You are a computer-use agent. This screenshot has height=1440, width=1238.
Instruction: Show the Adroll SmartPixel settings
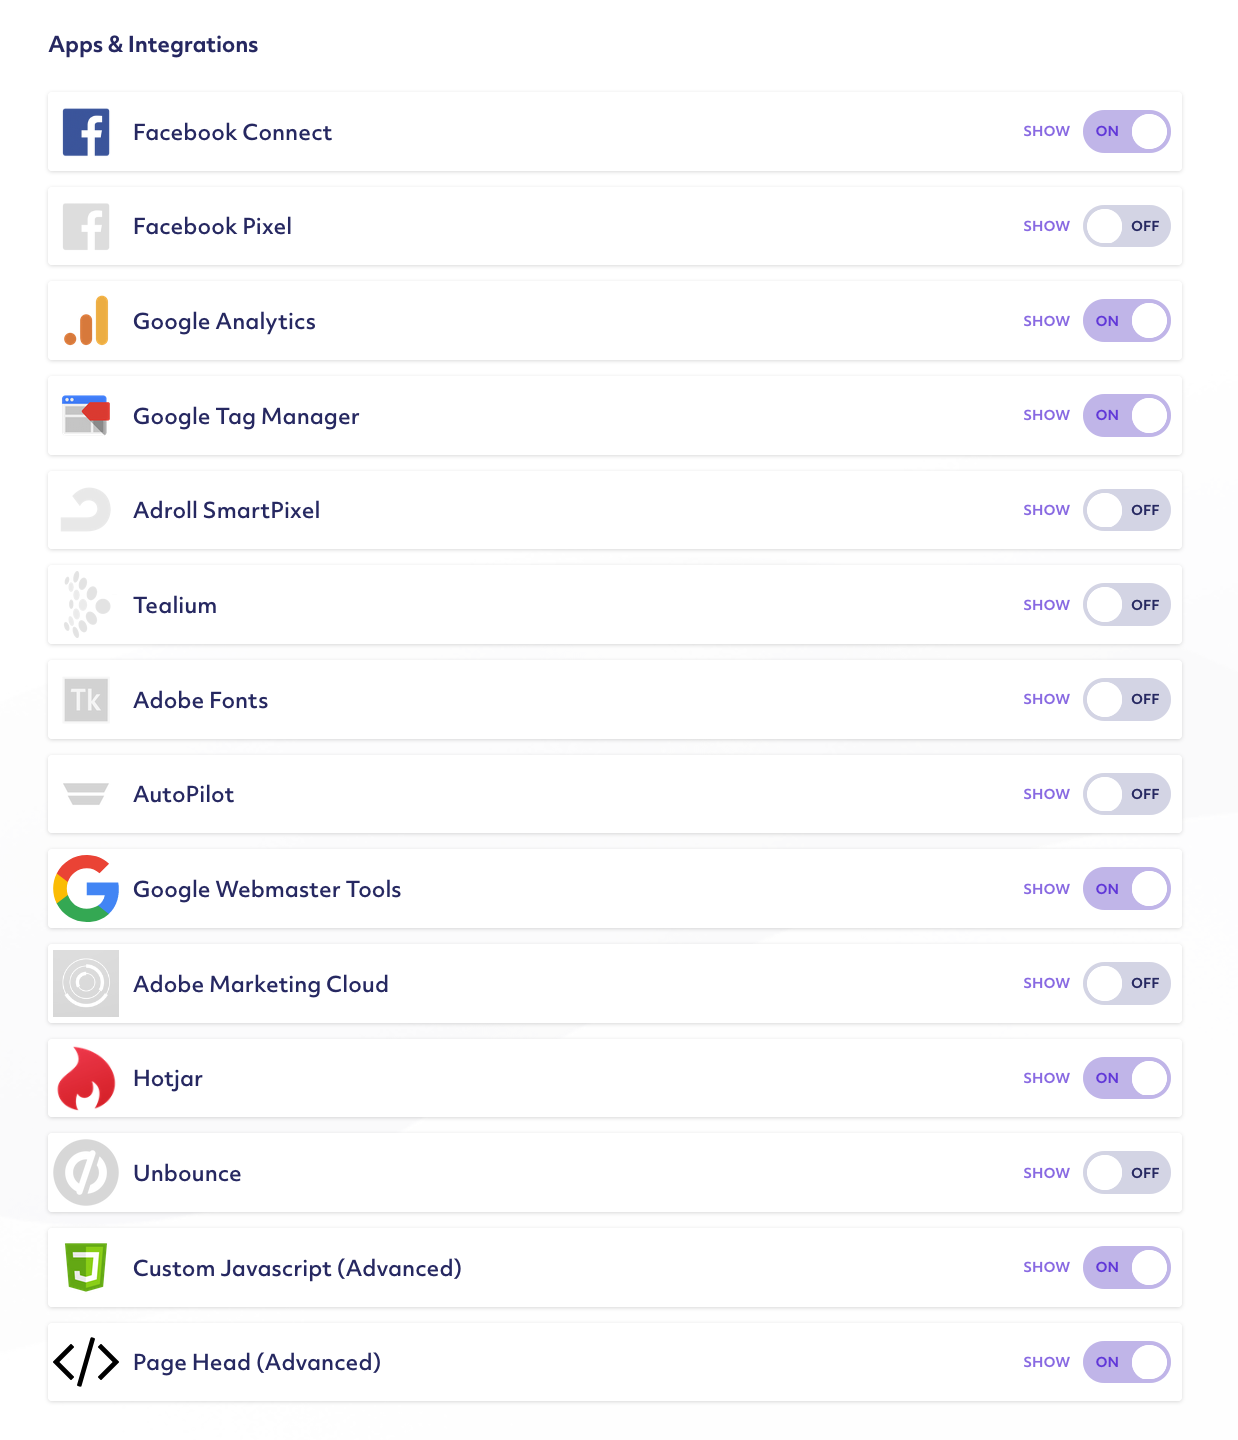pos(1046,510)
